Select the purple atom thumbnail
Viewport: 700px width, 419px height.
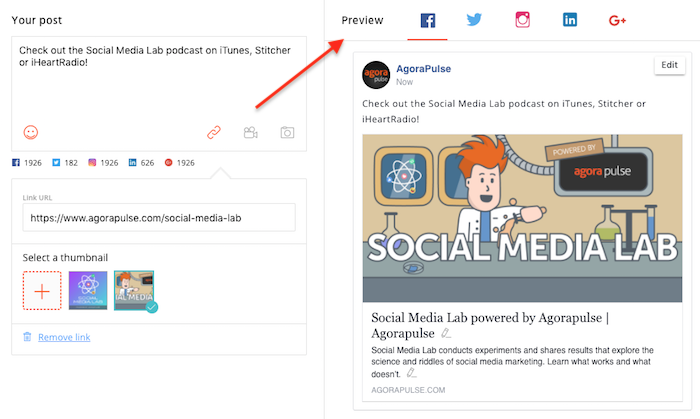88,290
